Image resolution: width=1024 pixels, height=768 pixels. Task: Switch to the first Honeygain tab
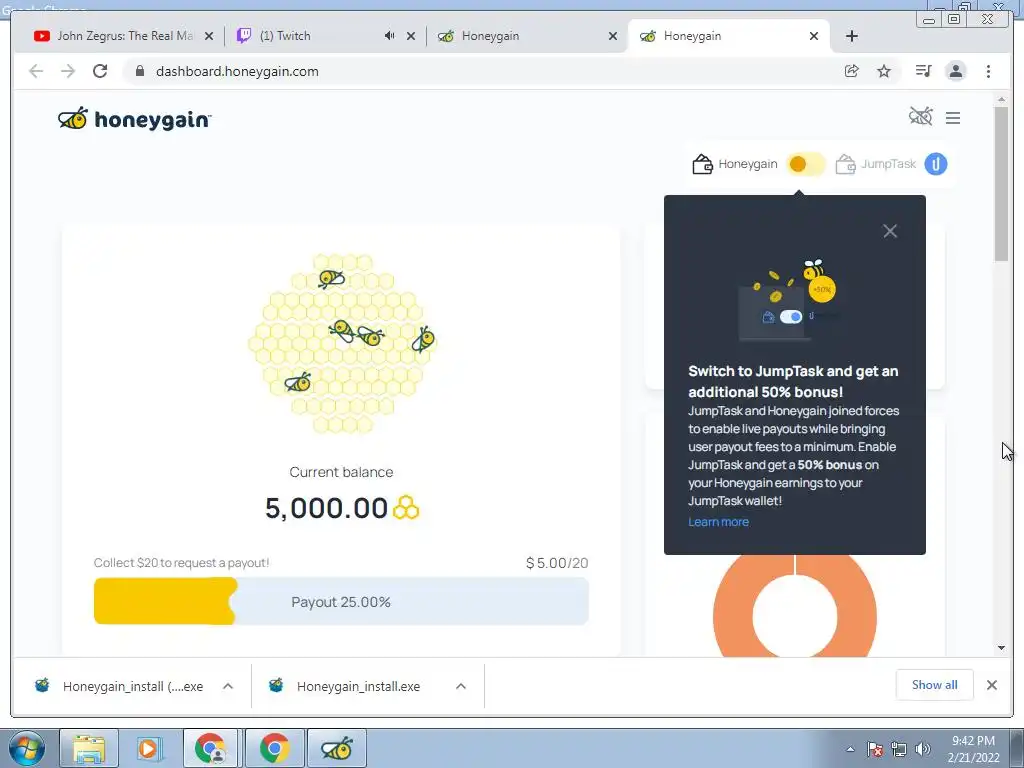(x=516, y=36)
